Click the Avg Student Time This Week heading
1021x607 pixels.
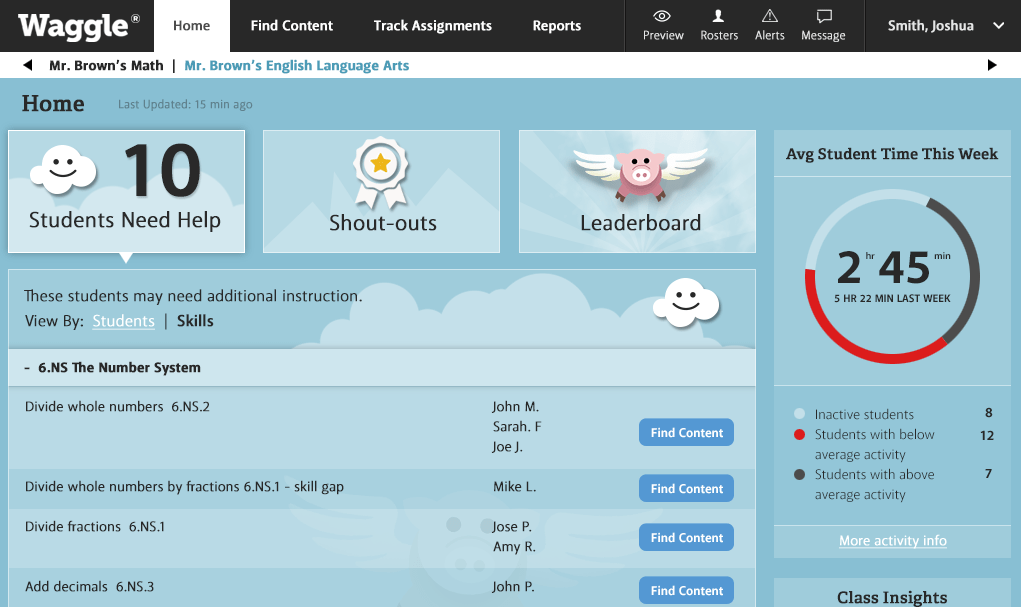coord(891,154)
